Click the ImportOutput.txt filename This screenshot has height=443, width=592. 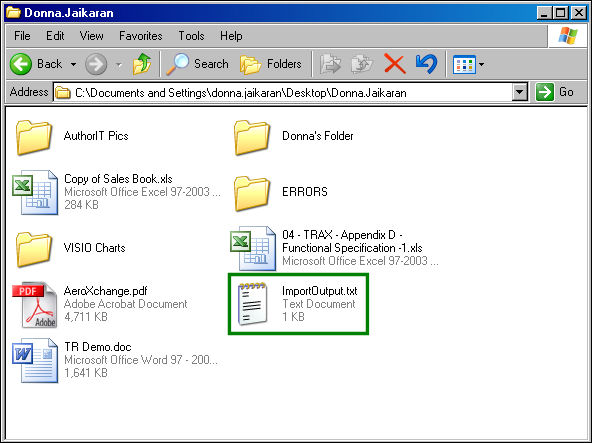point(319,291)
